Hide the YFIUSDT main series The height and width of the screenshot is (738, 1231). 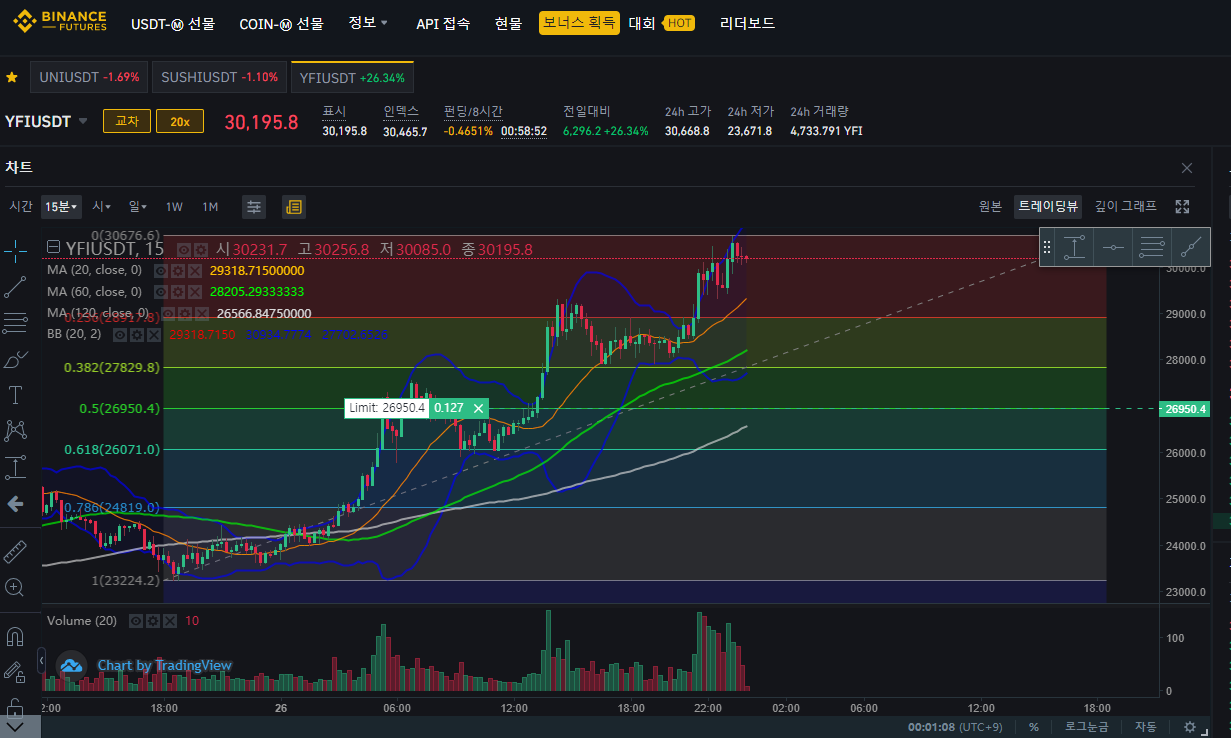pyautogui.click(x=183, y=249)
